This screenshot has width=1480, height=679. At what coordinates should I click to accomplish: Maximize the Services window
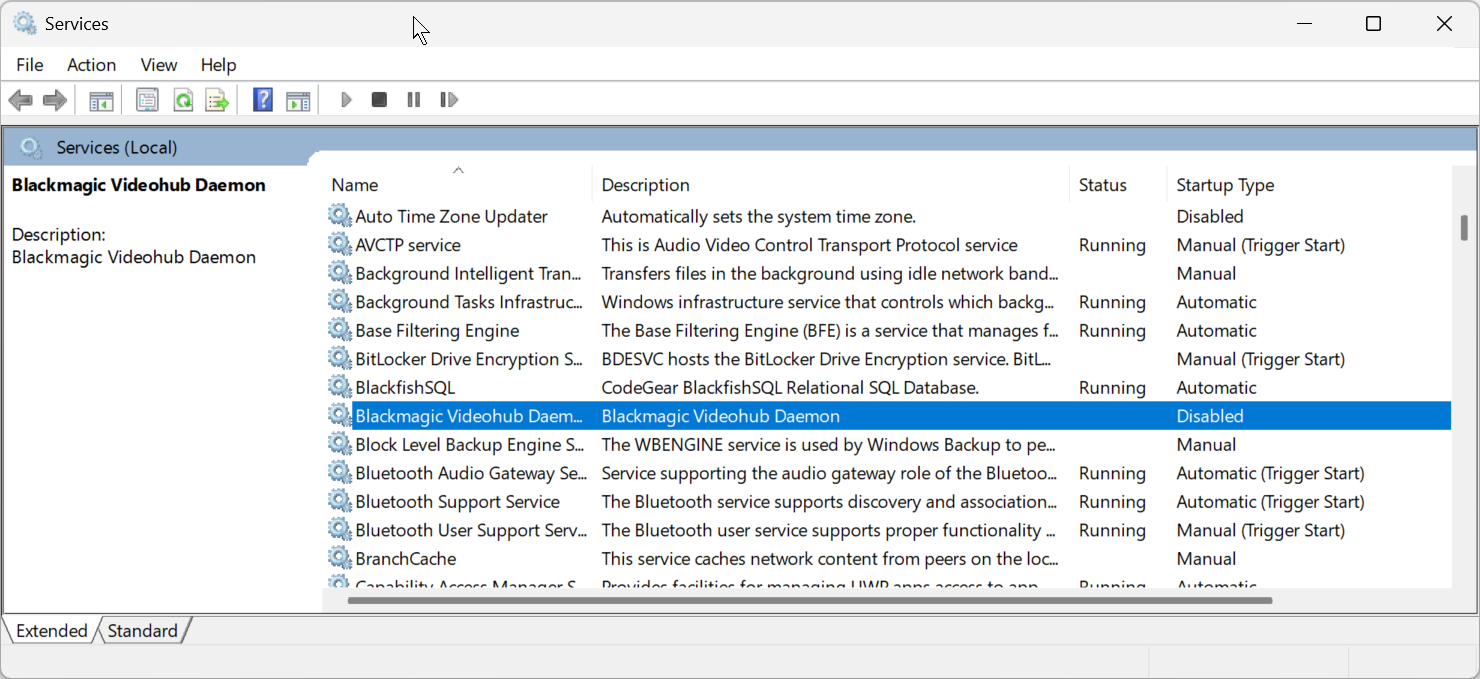pyautogui.click(x=1374, y=23)
